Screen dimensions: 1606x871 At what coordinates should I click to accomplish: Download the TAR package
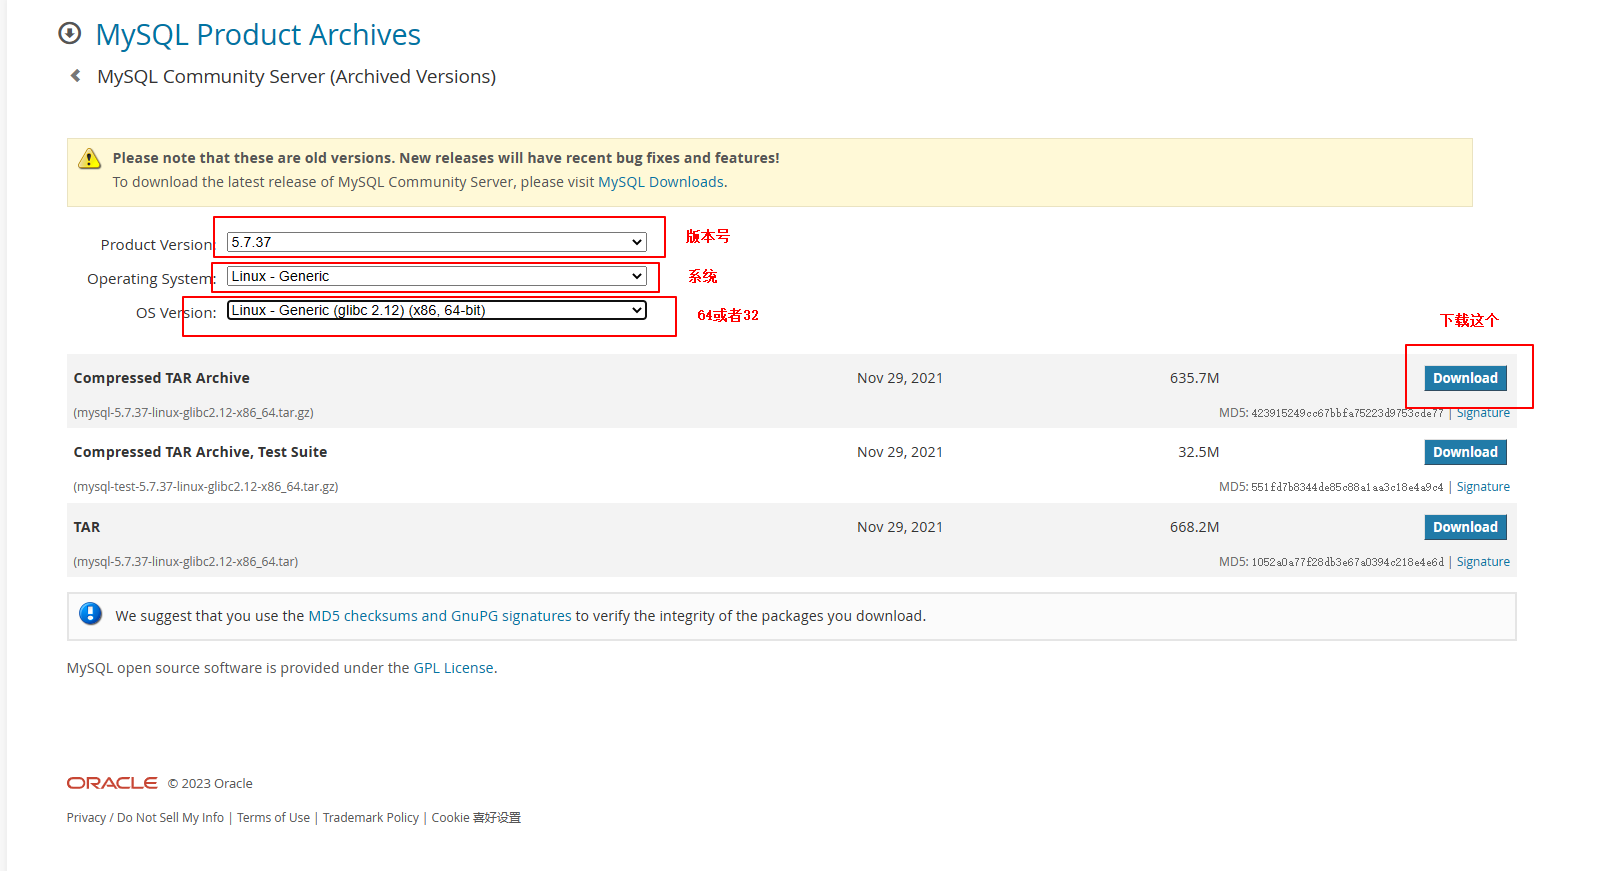[1465, 527]
